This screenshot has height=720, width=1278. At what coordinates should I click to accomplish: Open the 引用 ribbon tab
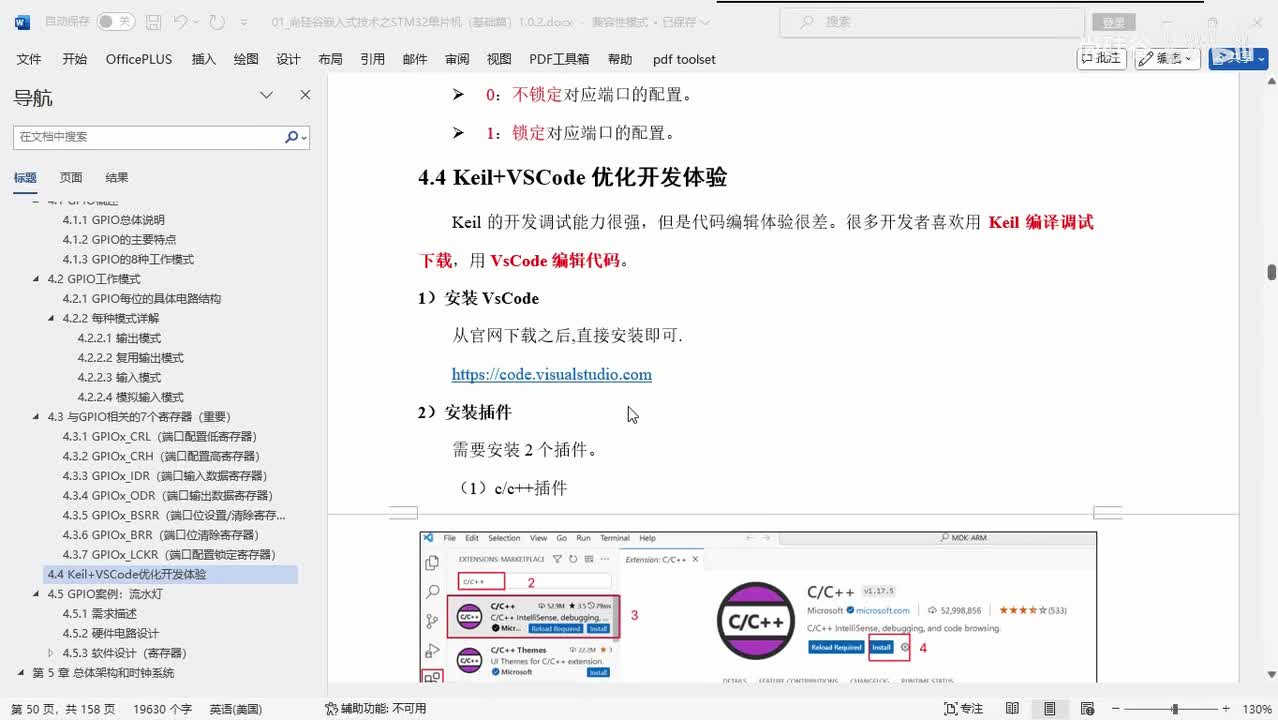click(x=373, y=59)
